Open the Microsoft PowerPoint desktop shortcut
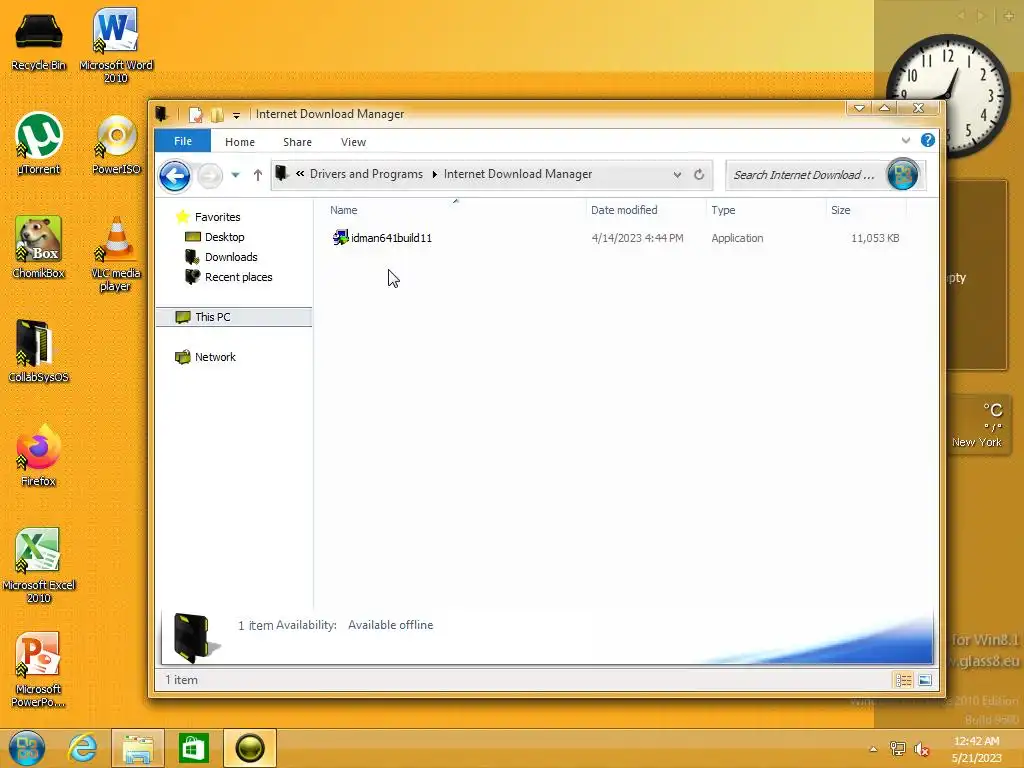Image resolution: width=1024 pixels, height=768 pixels. pyautogui.click(x=39, y=669)
